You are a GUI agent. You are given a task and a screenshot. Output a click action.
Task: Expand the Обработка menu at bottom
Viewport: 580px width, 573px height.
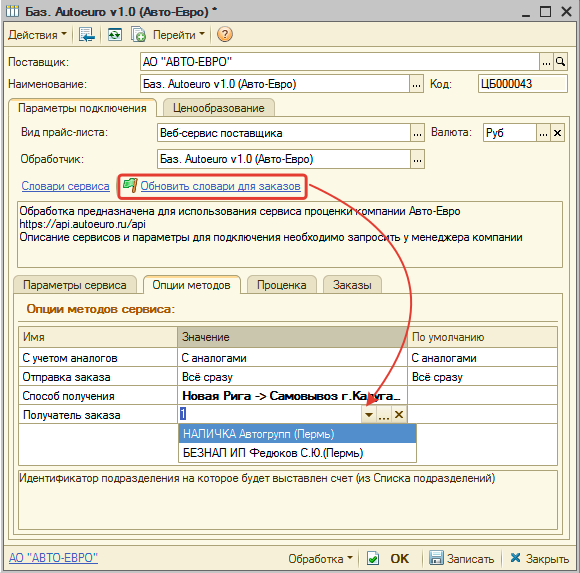tap(320, 559)
